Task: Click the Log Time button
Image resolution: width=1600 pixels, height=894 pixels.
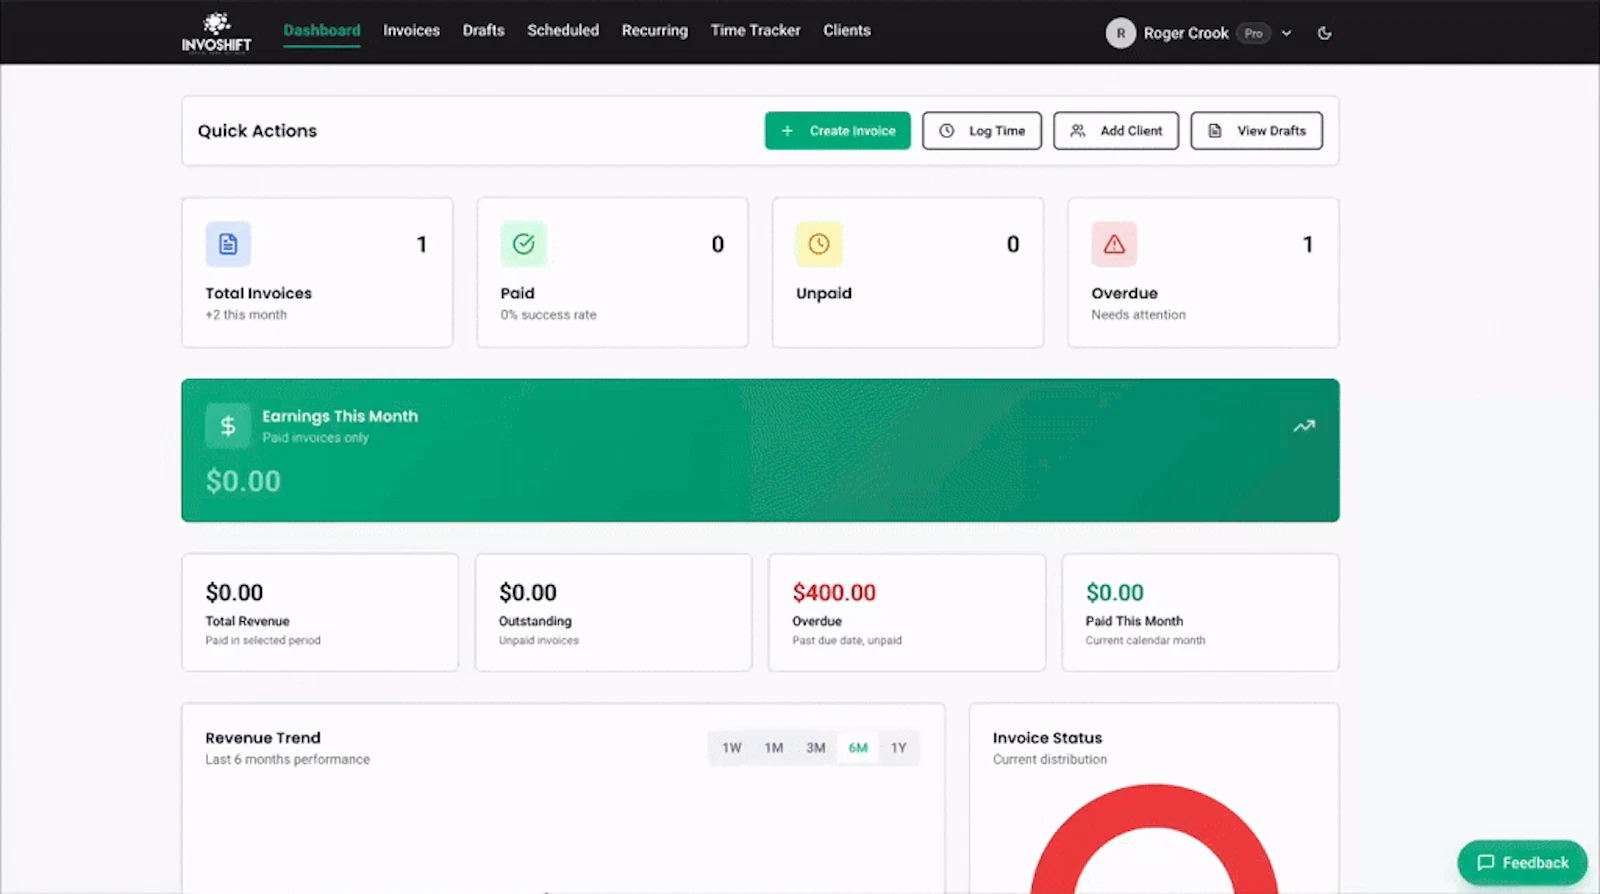Action: click(x=982, y=131)
